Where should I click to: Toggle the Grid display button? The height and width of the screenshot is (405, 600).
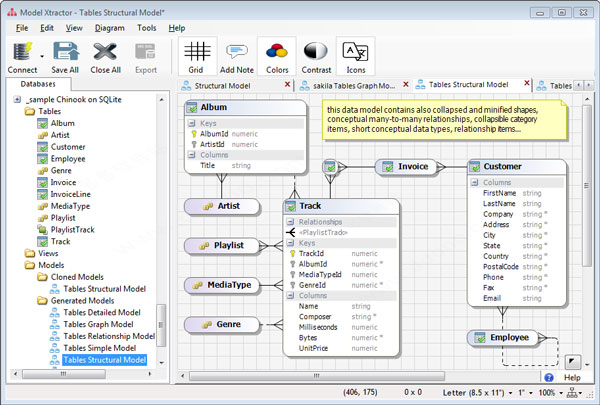click(x=198, y=51)
